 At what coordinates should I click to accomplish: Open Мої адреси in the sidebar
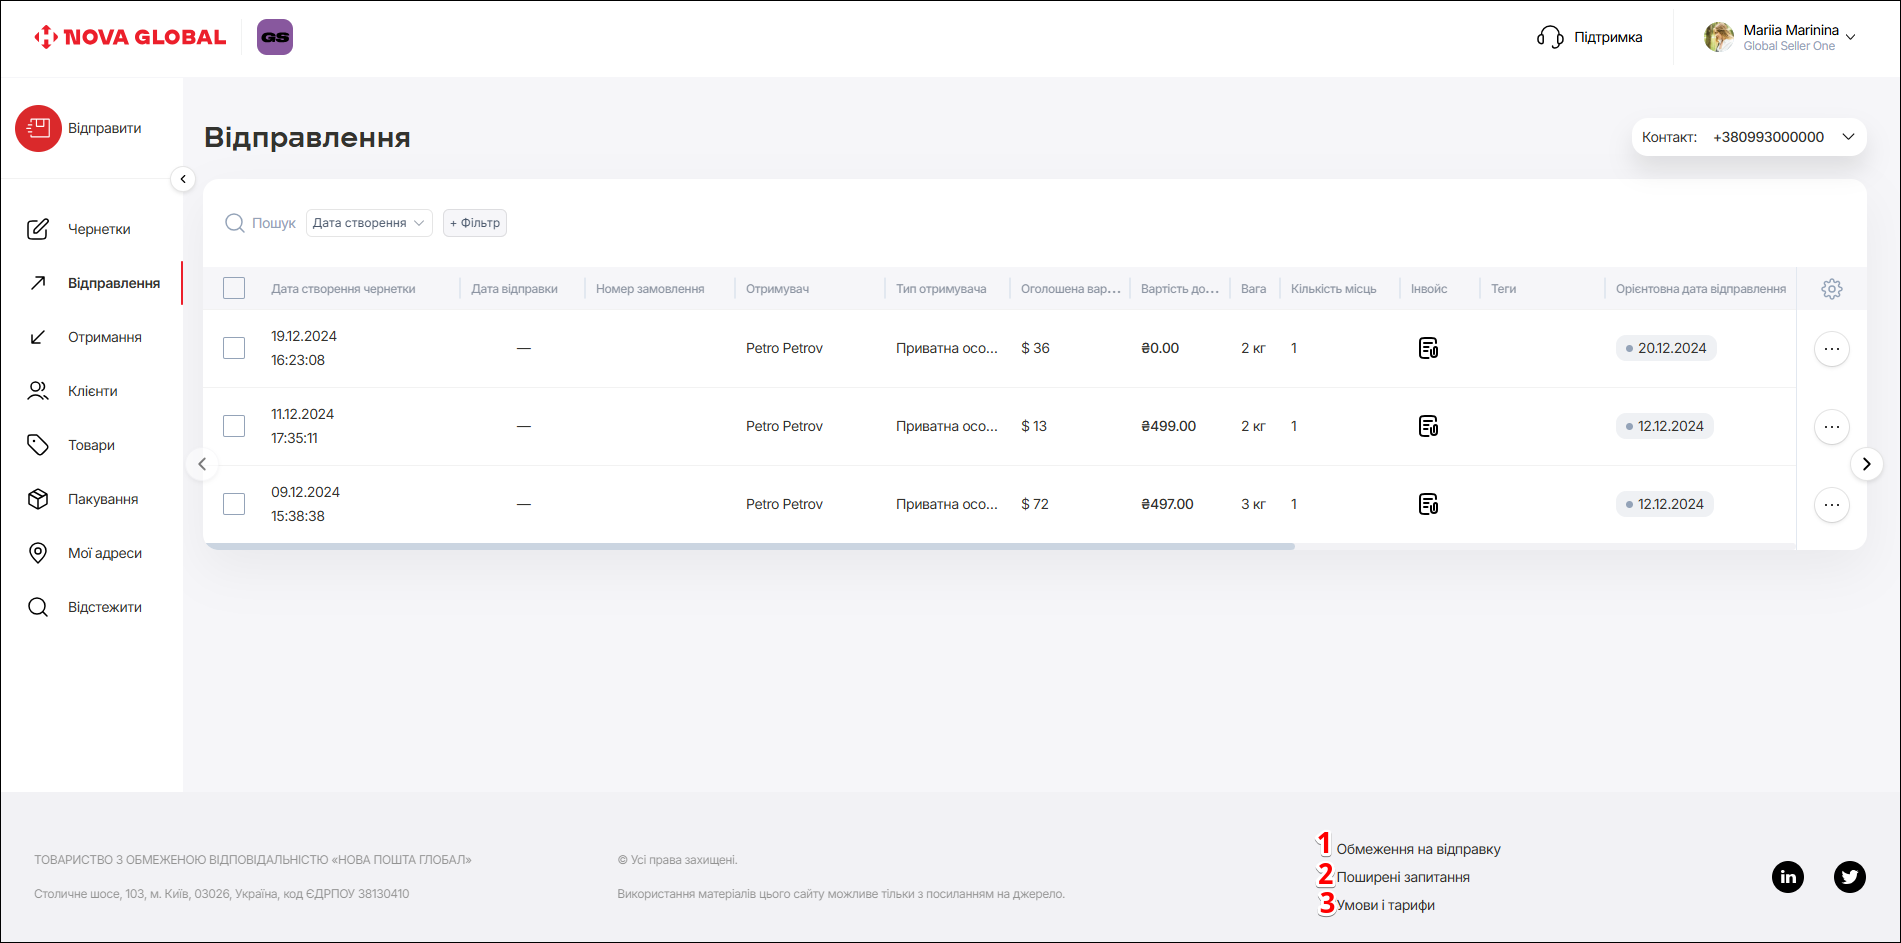click(x=104, y=553)
